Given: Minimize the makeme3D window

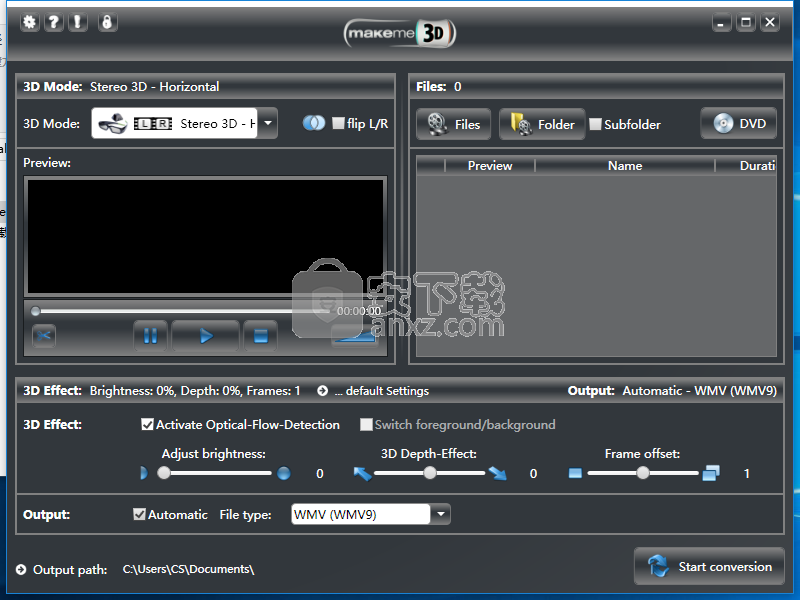Looking at the screenshot, I should 721,22.
